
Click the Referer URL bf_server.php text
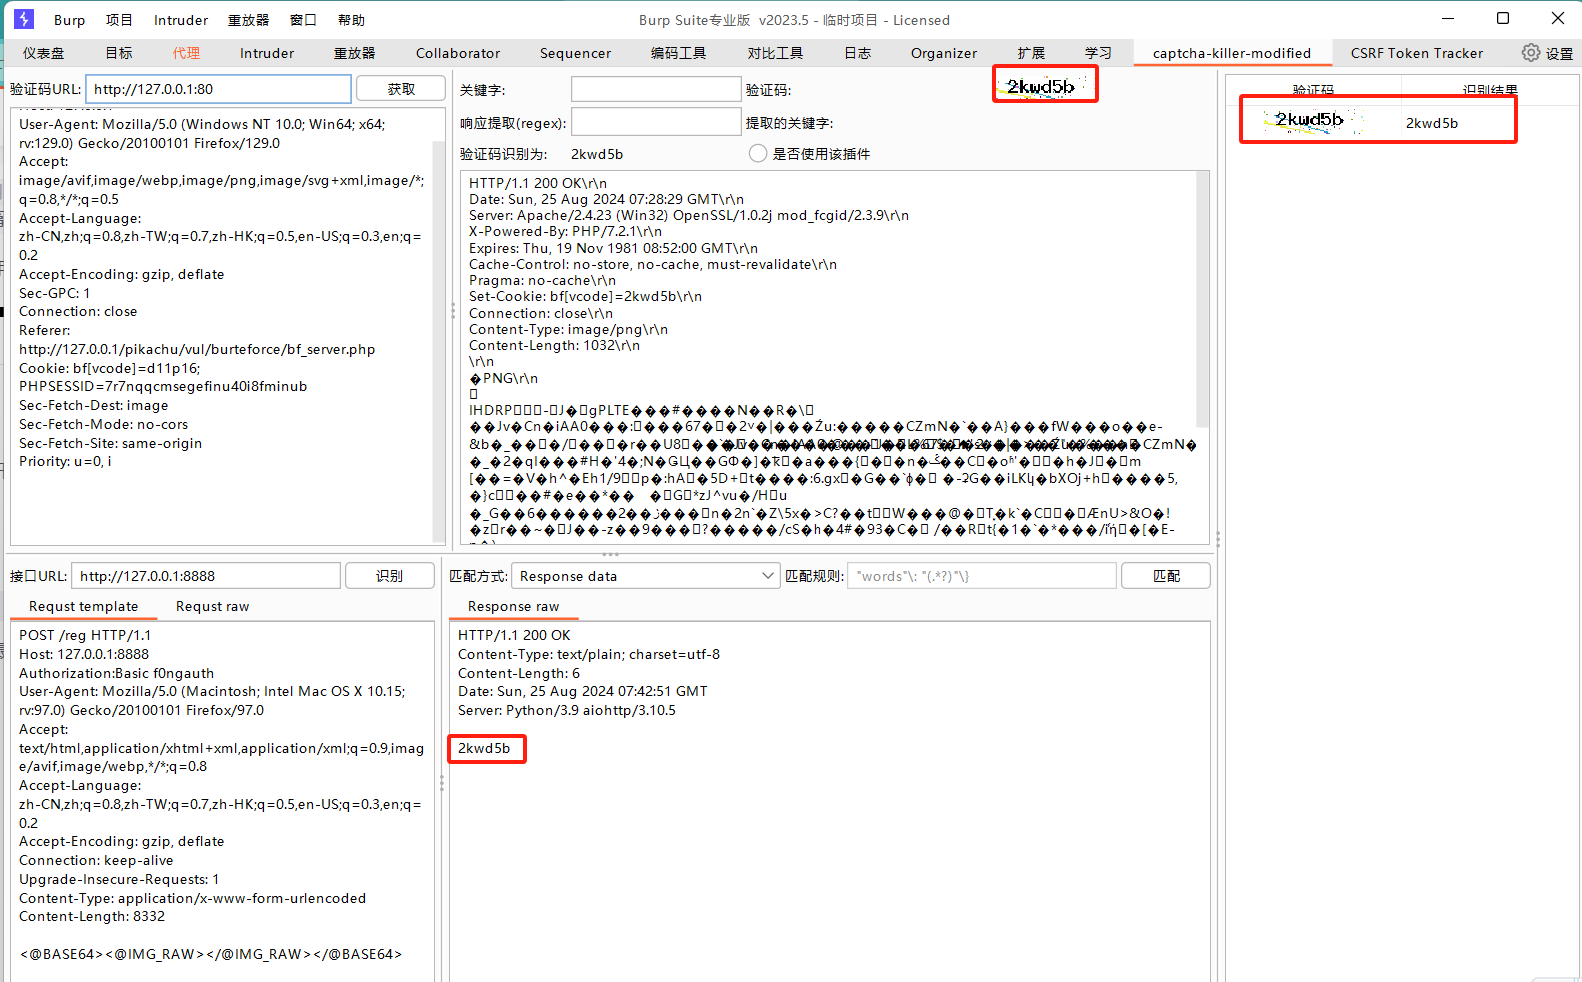click(x=197, y=349)
